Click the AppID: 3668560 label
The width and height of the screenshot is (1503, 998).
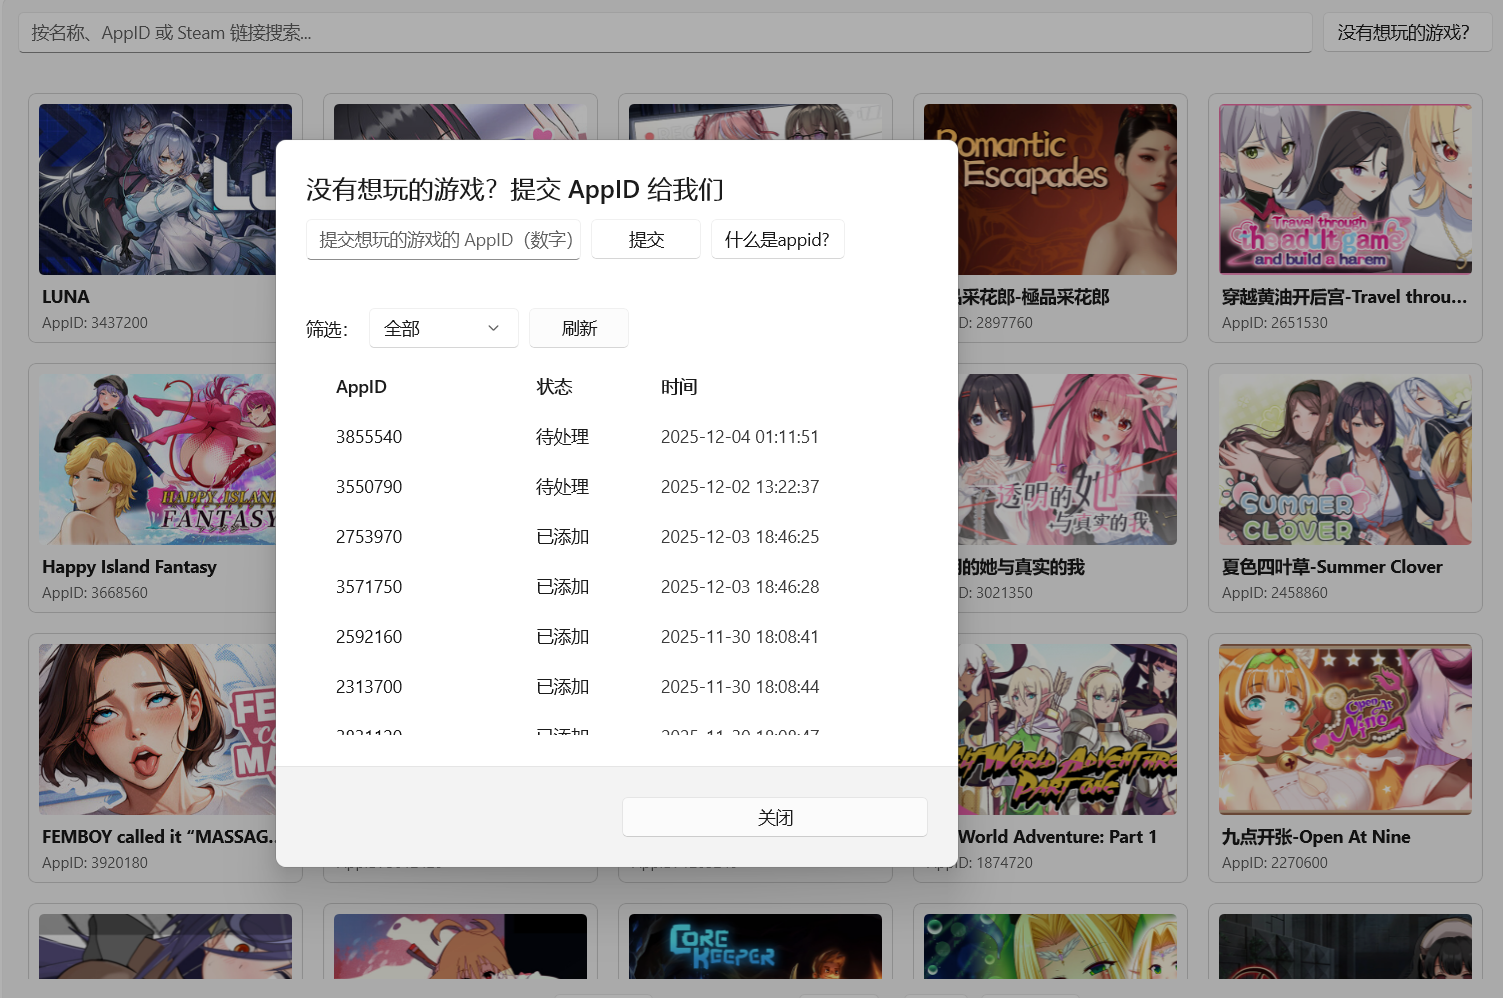(95, 593)
